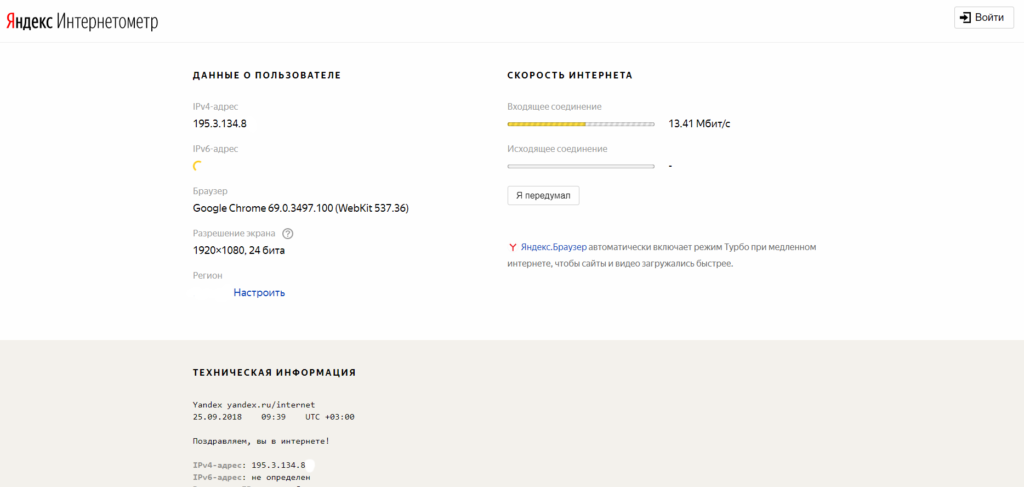Open the Настроить region link
The width and height of the screenshot is (1024, 487).
[259, 293]
